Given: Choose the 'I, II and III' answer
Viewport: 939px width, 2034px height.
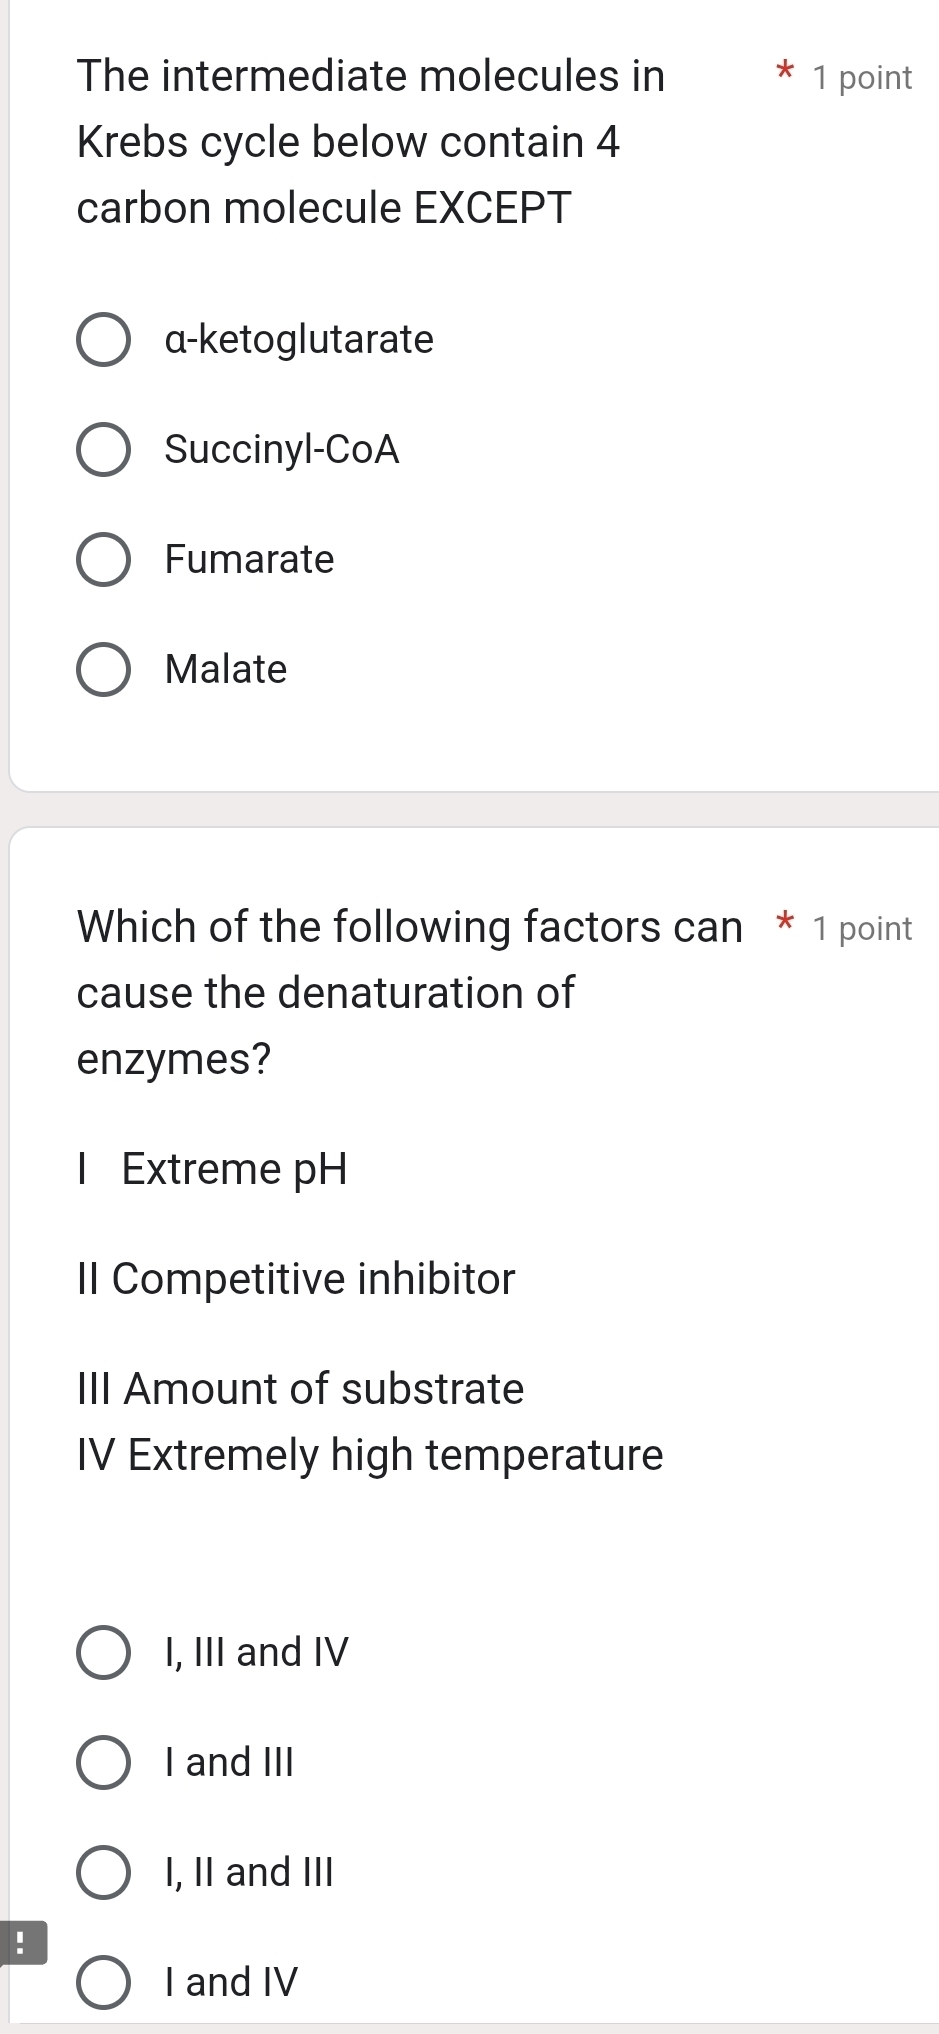Looking at the screenshot, I should click(x=104, y=1872).
